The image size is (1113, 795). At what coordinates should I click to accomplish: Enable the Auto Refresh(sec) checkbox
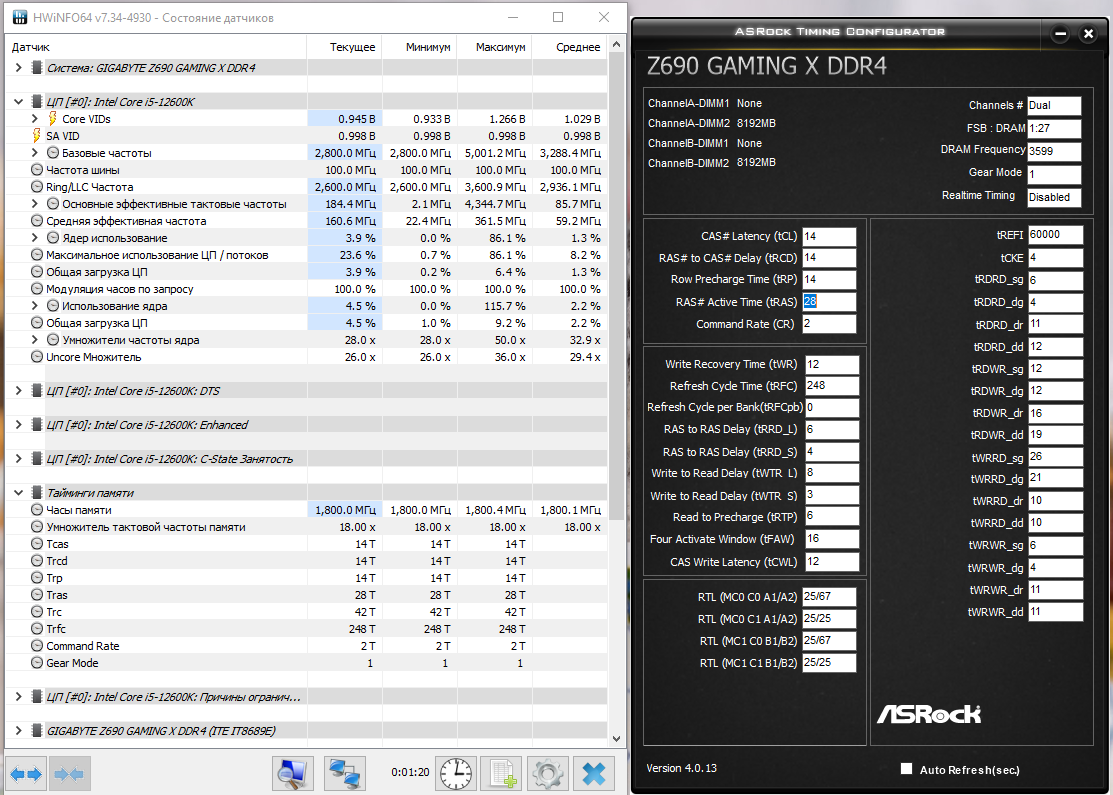(906, 769)
